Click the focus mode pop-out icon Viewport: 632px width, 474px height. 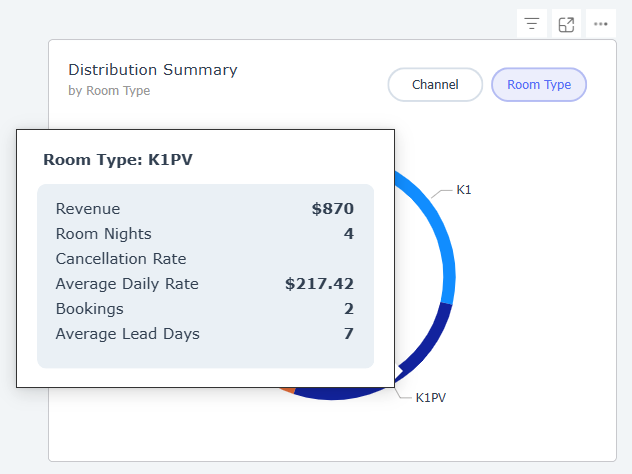566,24
